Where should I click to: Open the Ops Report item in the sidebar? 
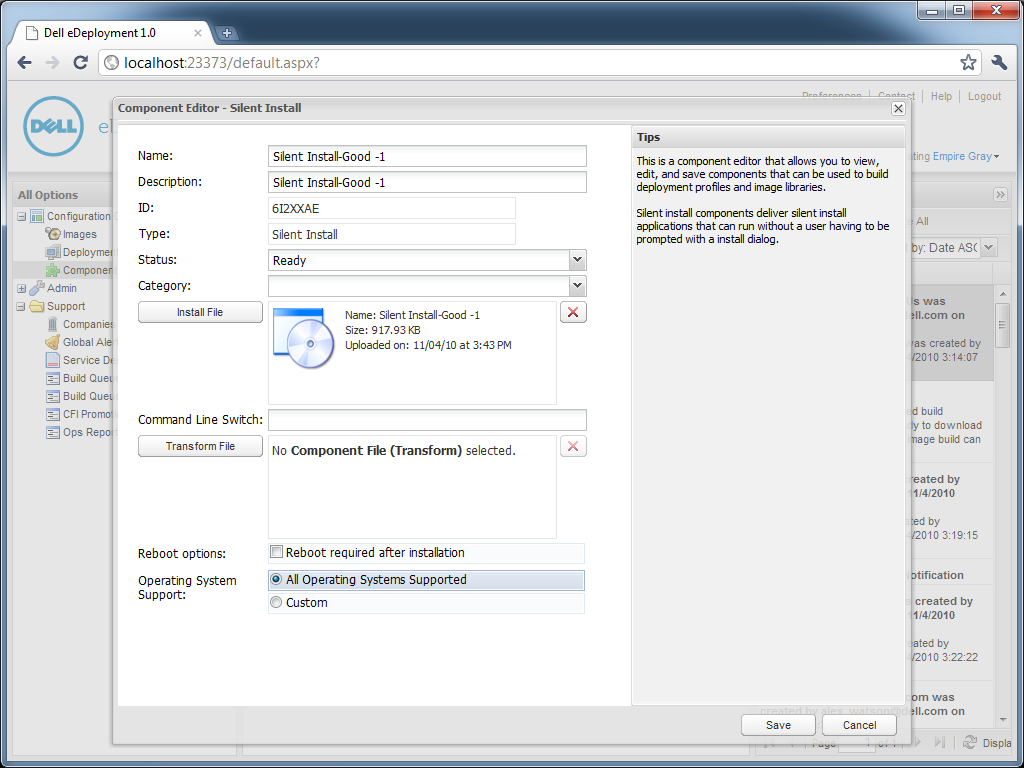click(79, 432)
